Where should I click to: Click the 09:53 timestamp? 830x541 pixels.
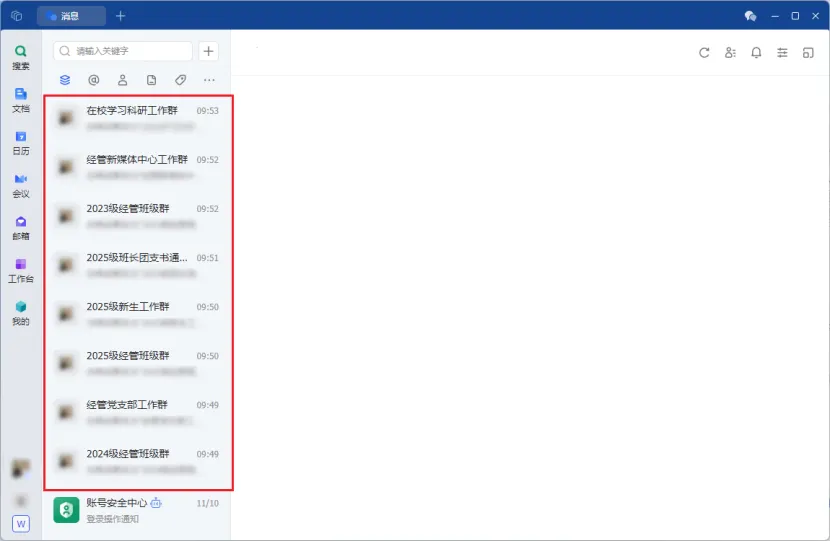coord(208,111)
